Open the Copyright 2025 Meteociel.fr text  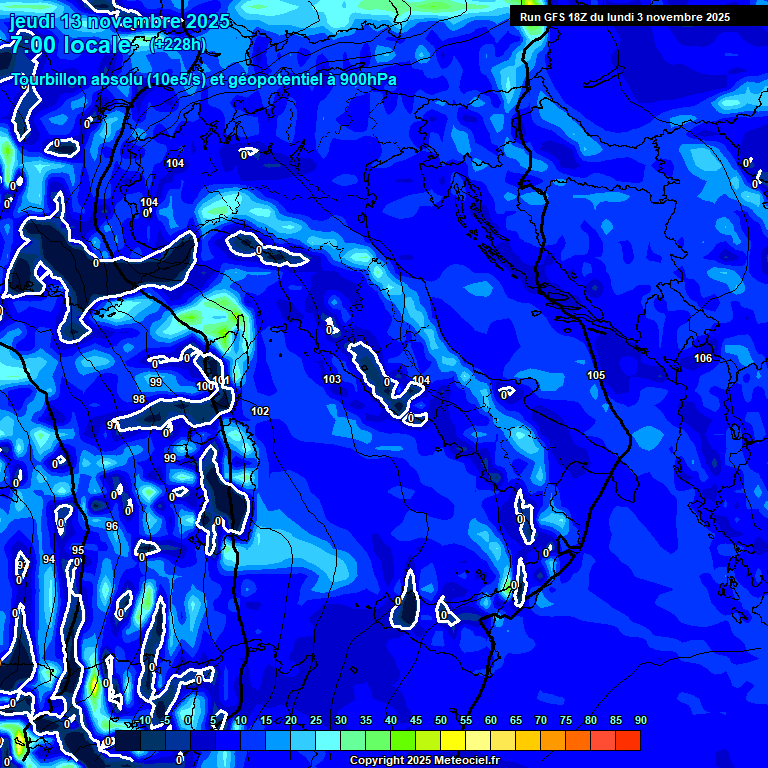click(x=424, y=760)
